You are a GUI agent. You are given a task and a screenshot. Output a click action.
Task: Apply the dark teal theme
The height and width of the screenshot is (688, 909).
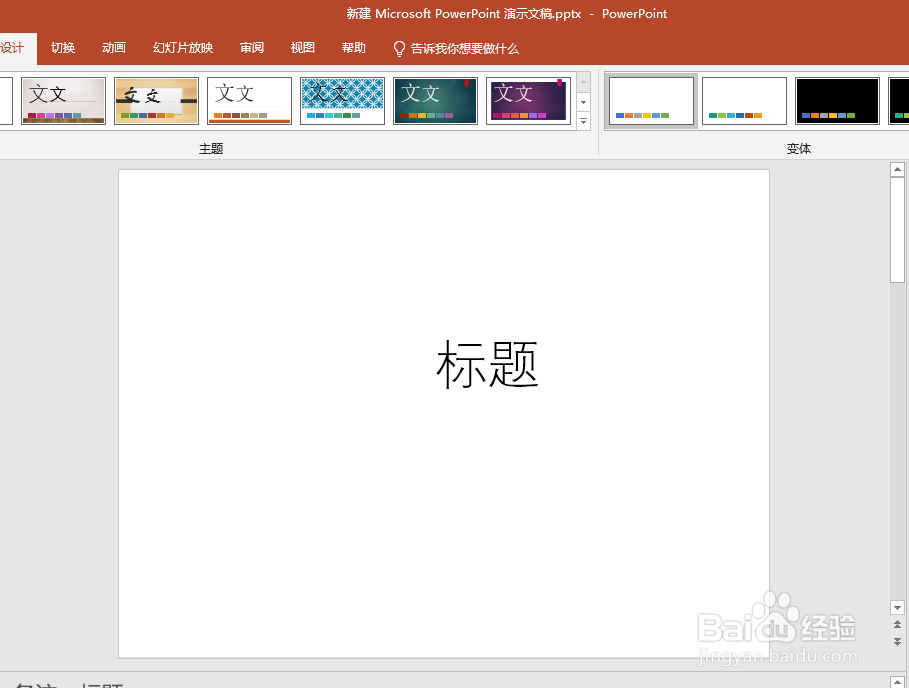click(x=435, y=100)
